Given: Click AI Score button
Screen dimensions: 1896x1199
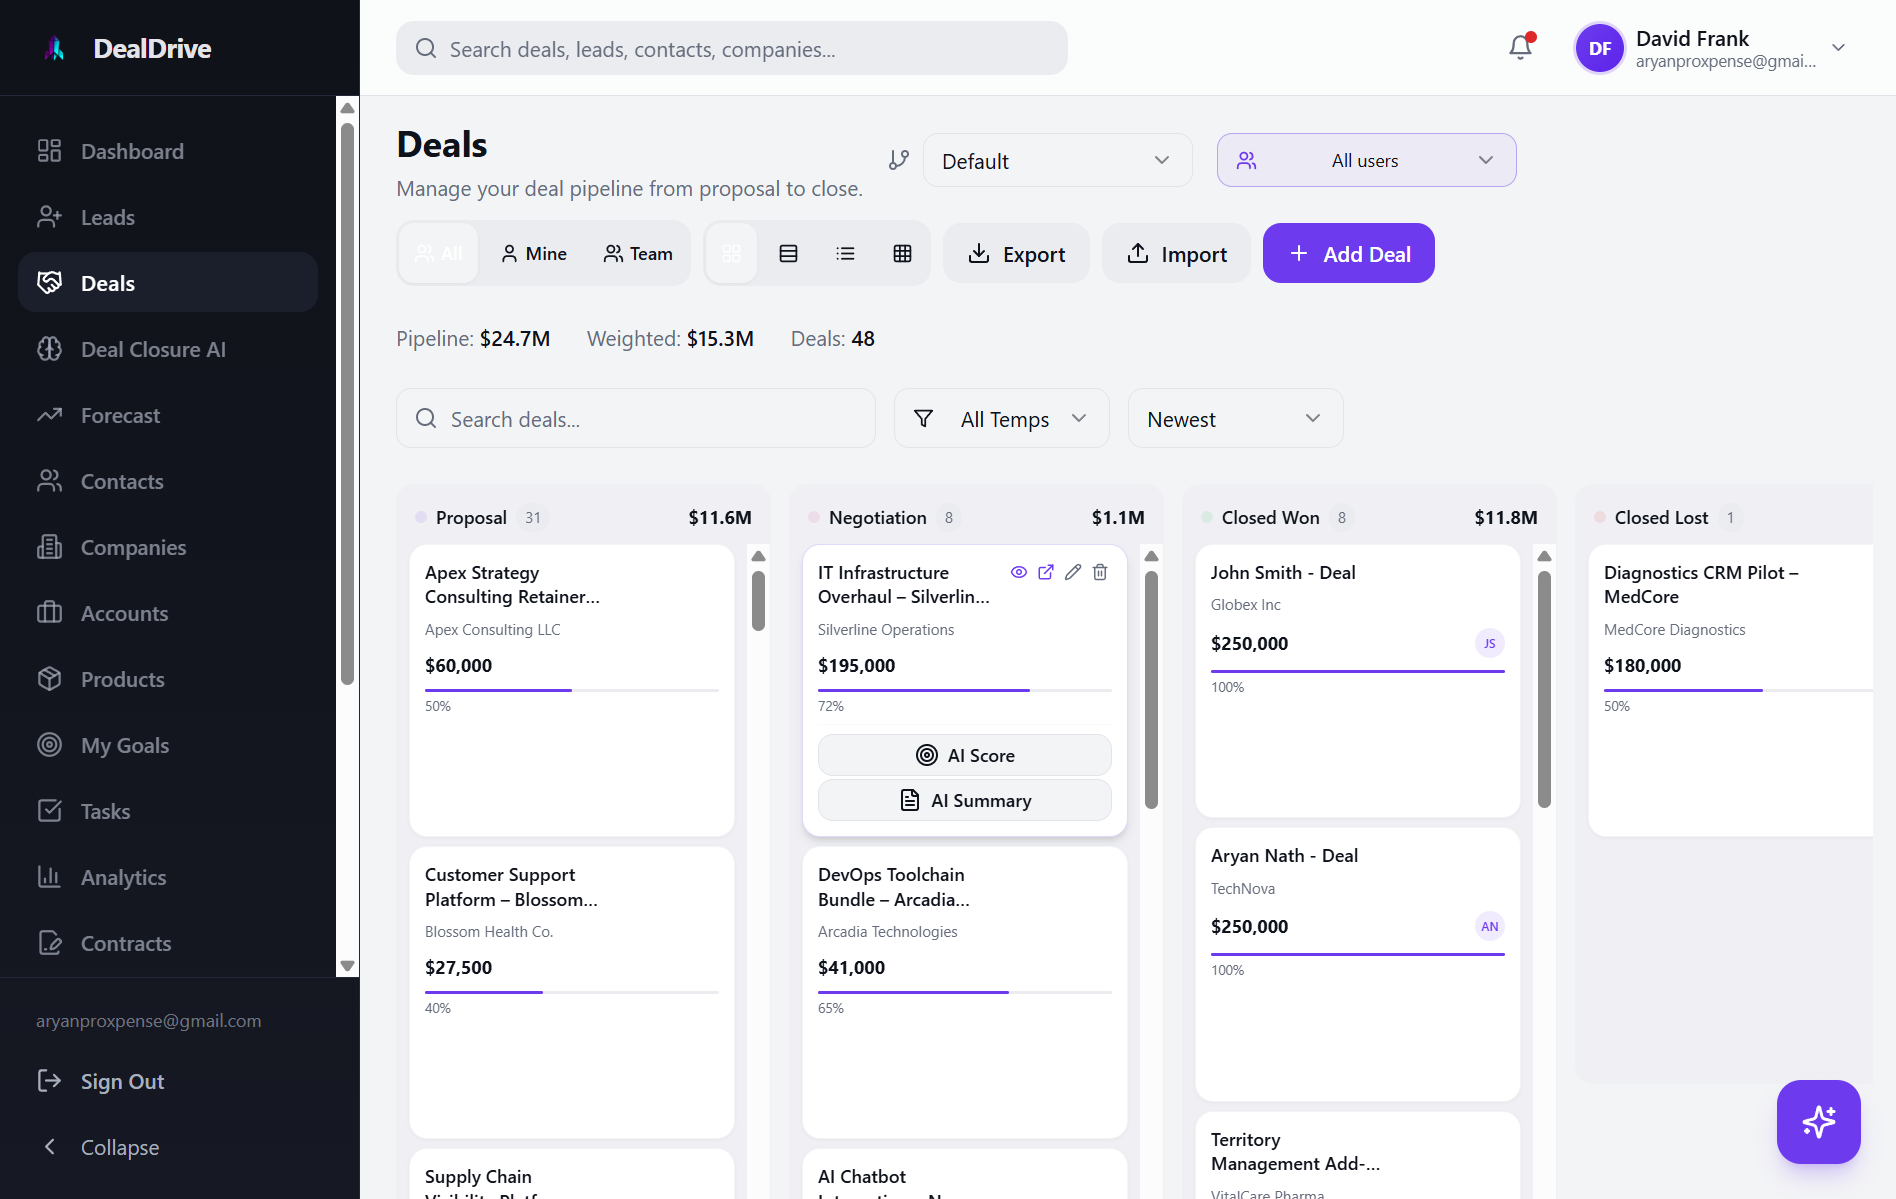Looking at the screenshot, I should [x=964, y=755].
